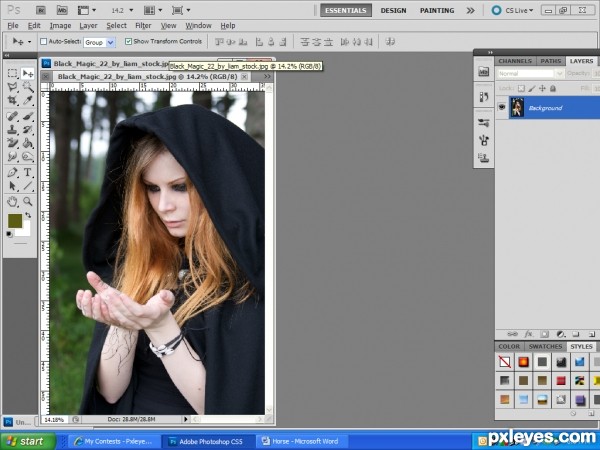The width and height of the screenshot is (600, 450).
Task: Link layers icon in Layers panel
Action: click(x=512, y=334)
